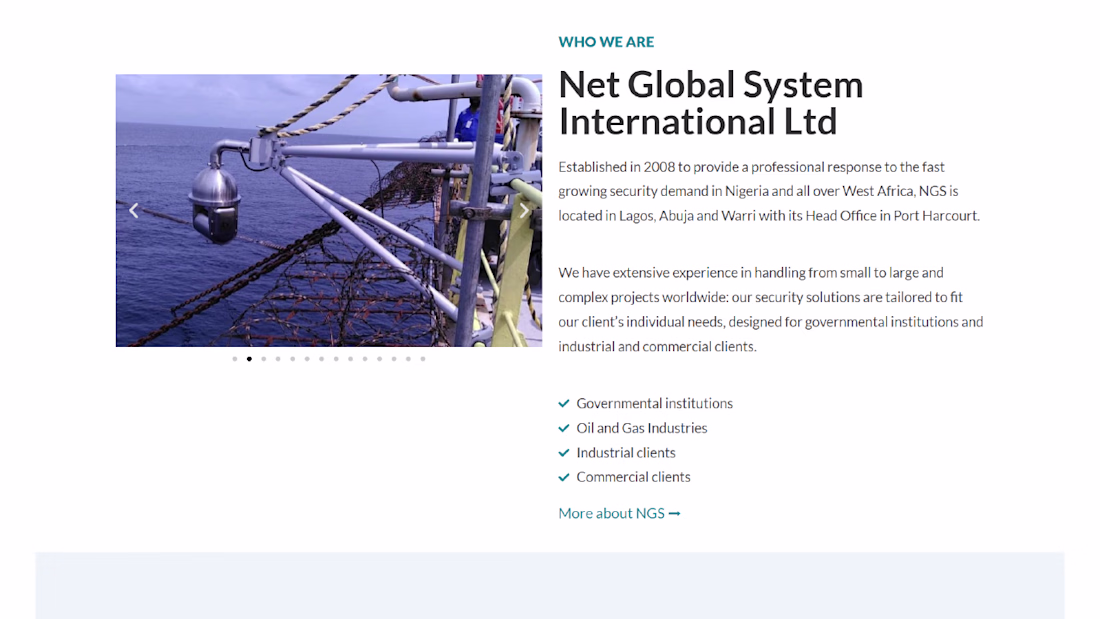
Task: Jump to the fourth carousel dot
Action: (x=279, y=359)
